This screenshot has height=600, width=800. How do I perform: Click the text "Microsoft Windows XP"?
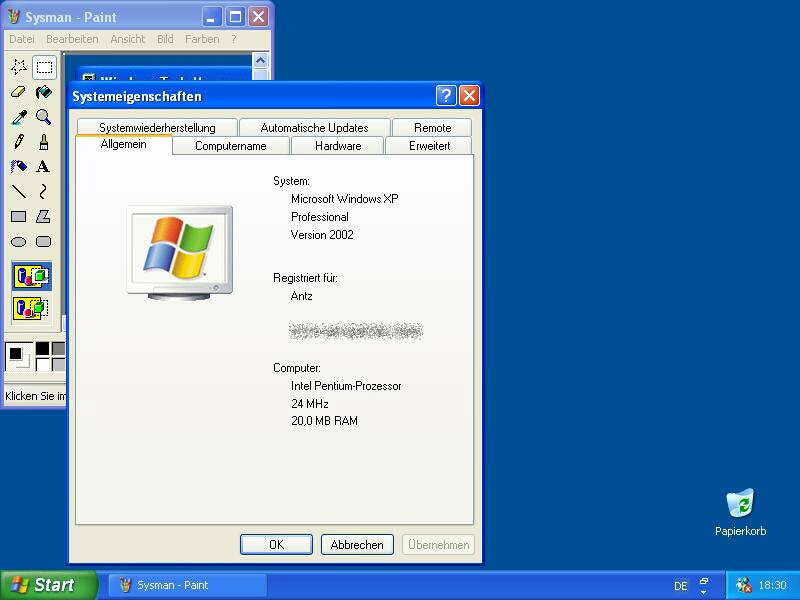(x=345, y=199)
